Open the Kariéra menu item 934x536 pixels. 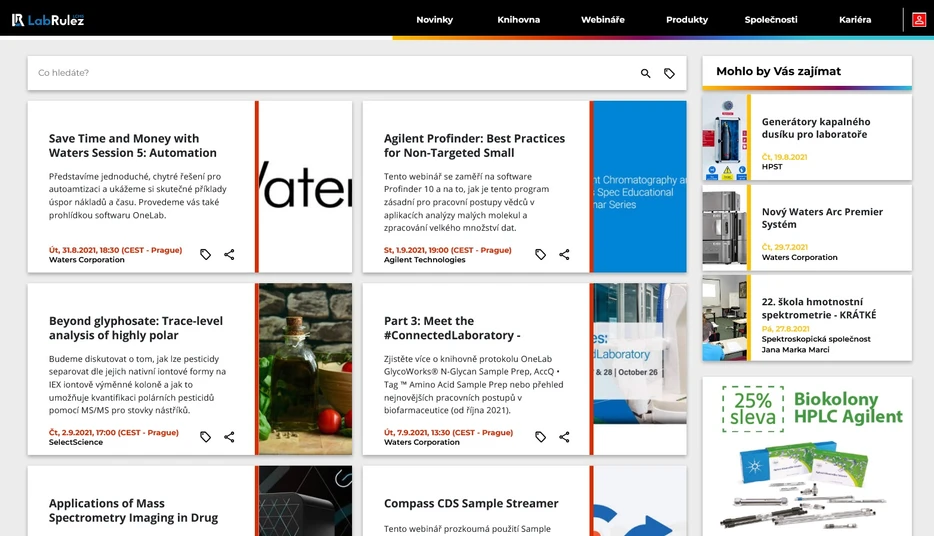[x=855, y=20]
